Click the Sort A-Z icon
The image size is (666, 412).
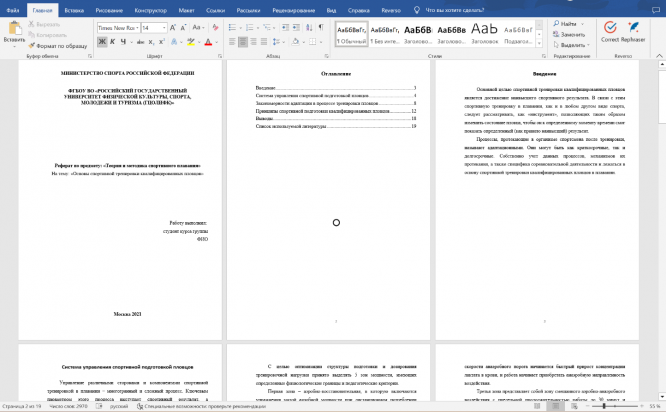pyautogui.click(x=309, y=28)
